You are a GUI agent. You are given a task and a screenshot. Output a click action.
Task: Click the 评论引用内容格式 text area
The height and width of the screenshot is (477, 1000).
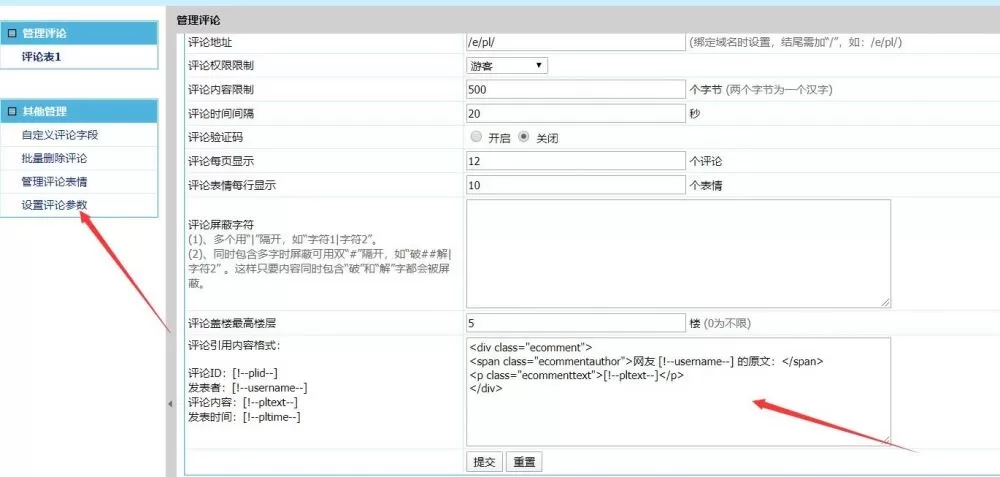pos(678,392)
